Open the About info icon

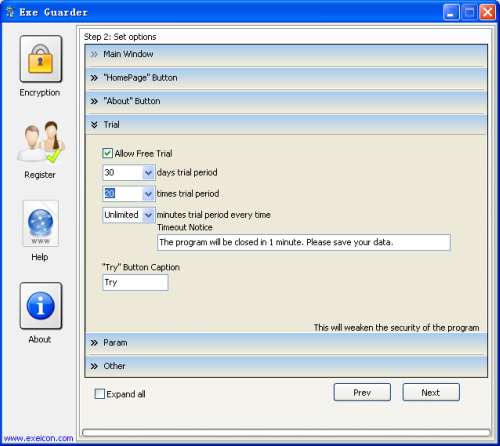(41, 306)
